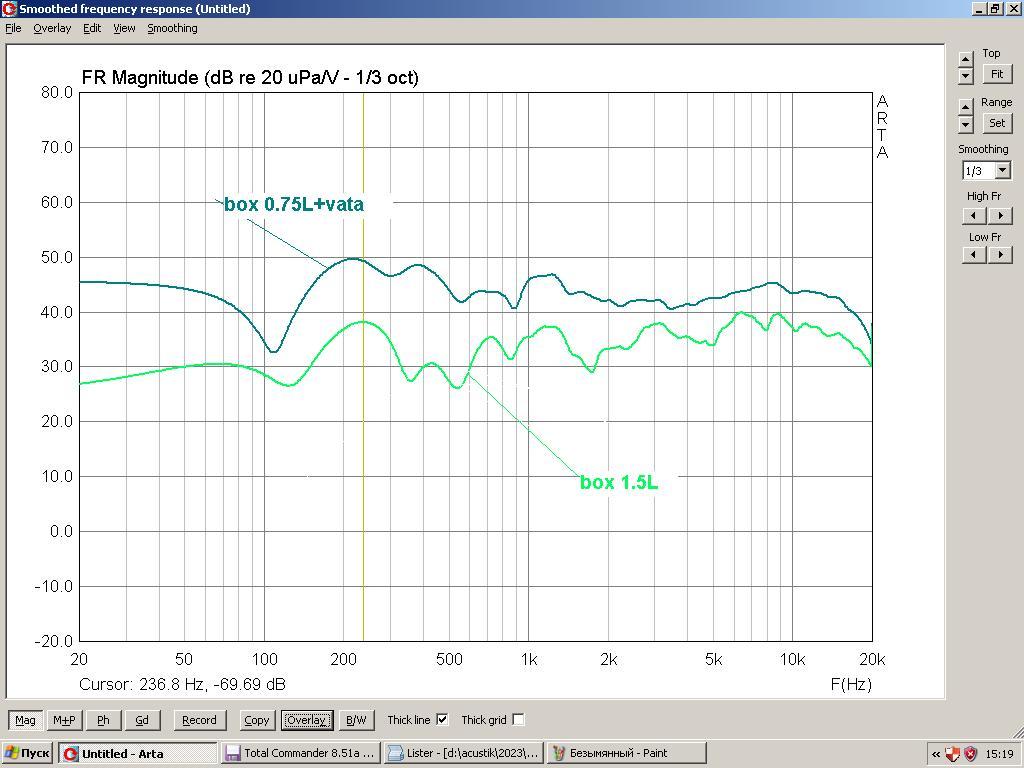Restore the Arta window size
Screen dimensions: 1024x768
994,8
